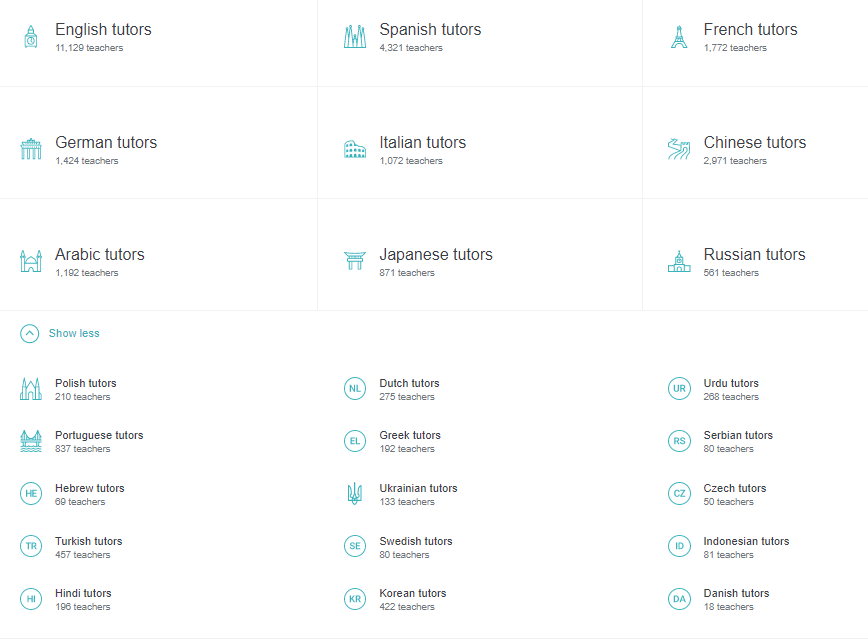
Task: Select the Dutch tutors NL badge
Action: 355,389
